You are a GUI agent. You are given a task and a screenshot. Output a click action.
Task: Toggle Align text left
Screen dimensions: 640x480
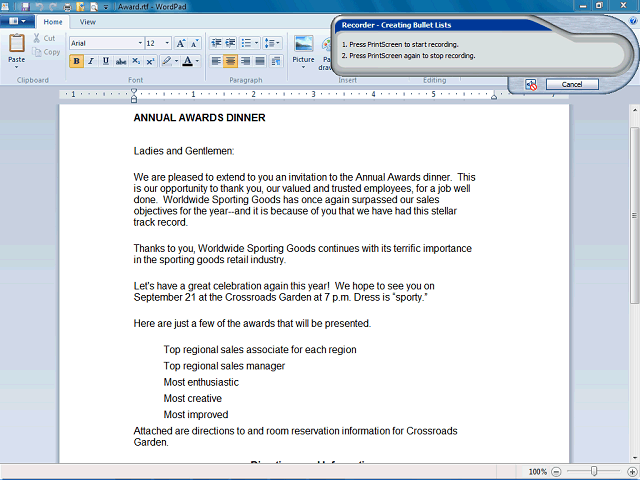pyautogui.click(x=216, y=61)
